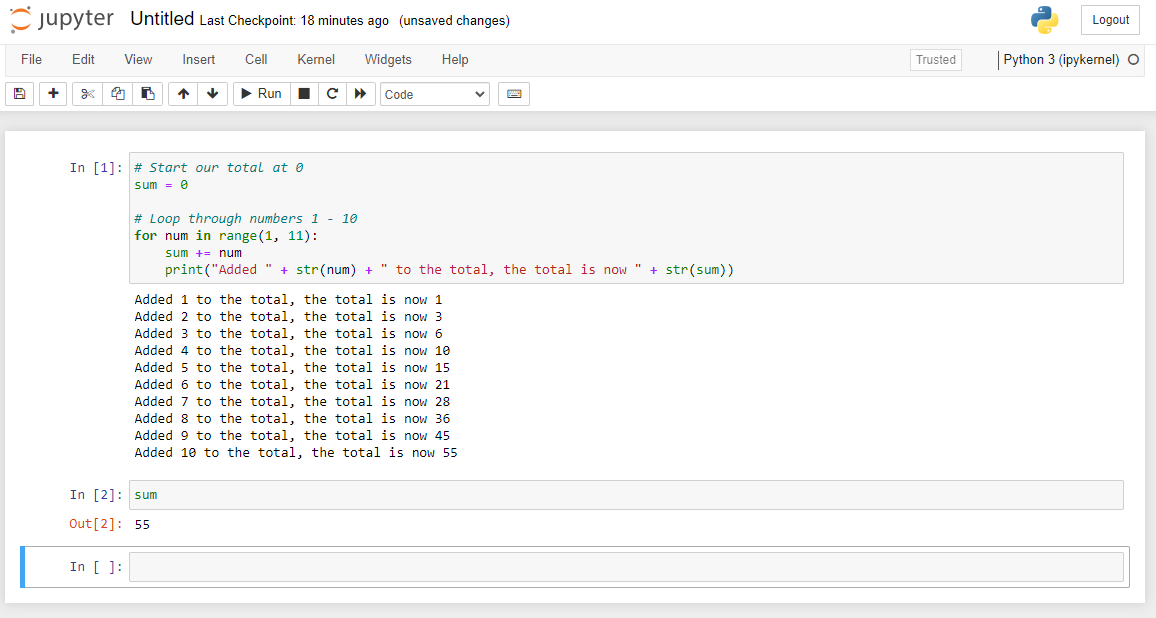
Task: Click the Last Checkpoint status text
Action: click(294, 21)
